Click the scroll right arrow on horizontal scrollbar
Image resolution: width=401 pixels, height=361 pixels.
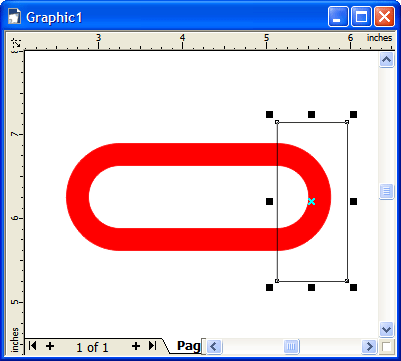(x=369, y=347)
